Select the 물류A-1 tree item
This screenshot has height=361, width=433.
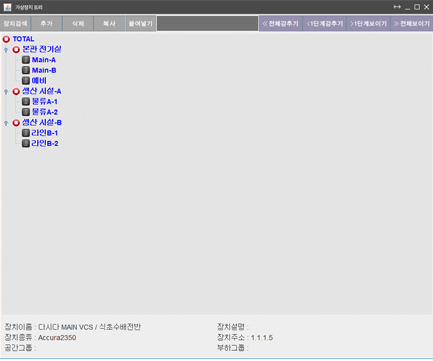[x=44, y=102]
